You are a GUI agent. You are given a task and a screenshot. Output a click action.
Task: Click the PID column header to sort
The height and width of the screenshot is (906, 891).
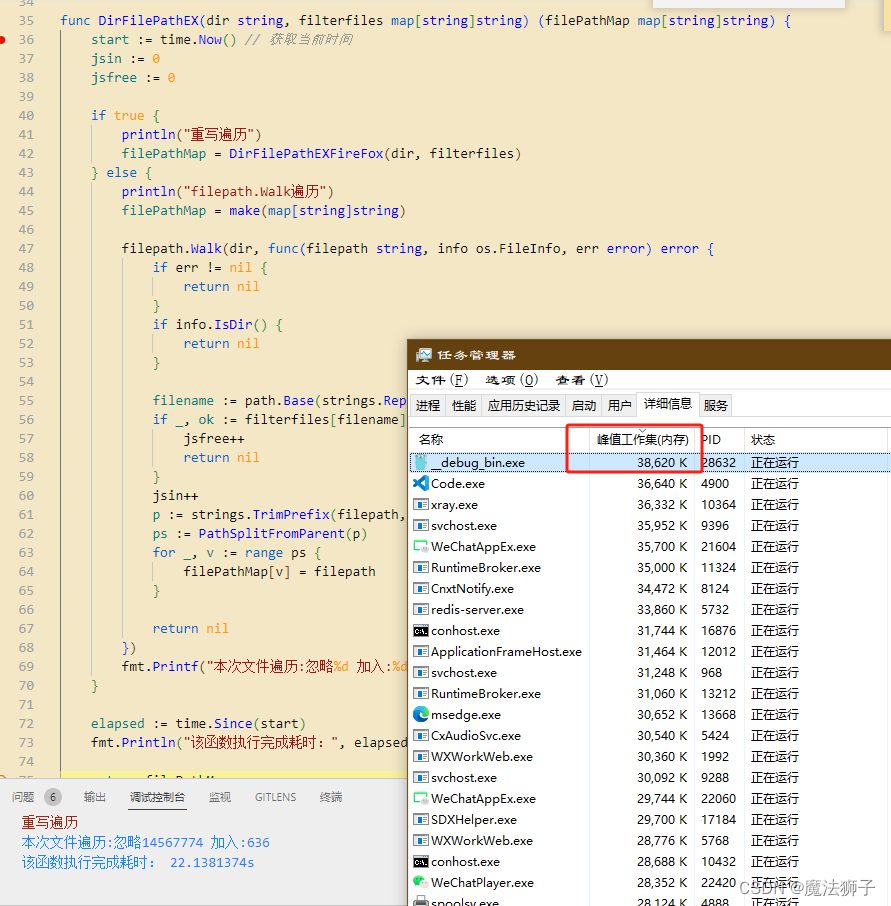pos(712,439)
